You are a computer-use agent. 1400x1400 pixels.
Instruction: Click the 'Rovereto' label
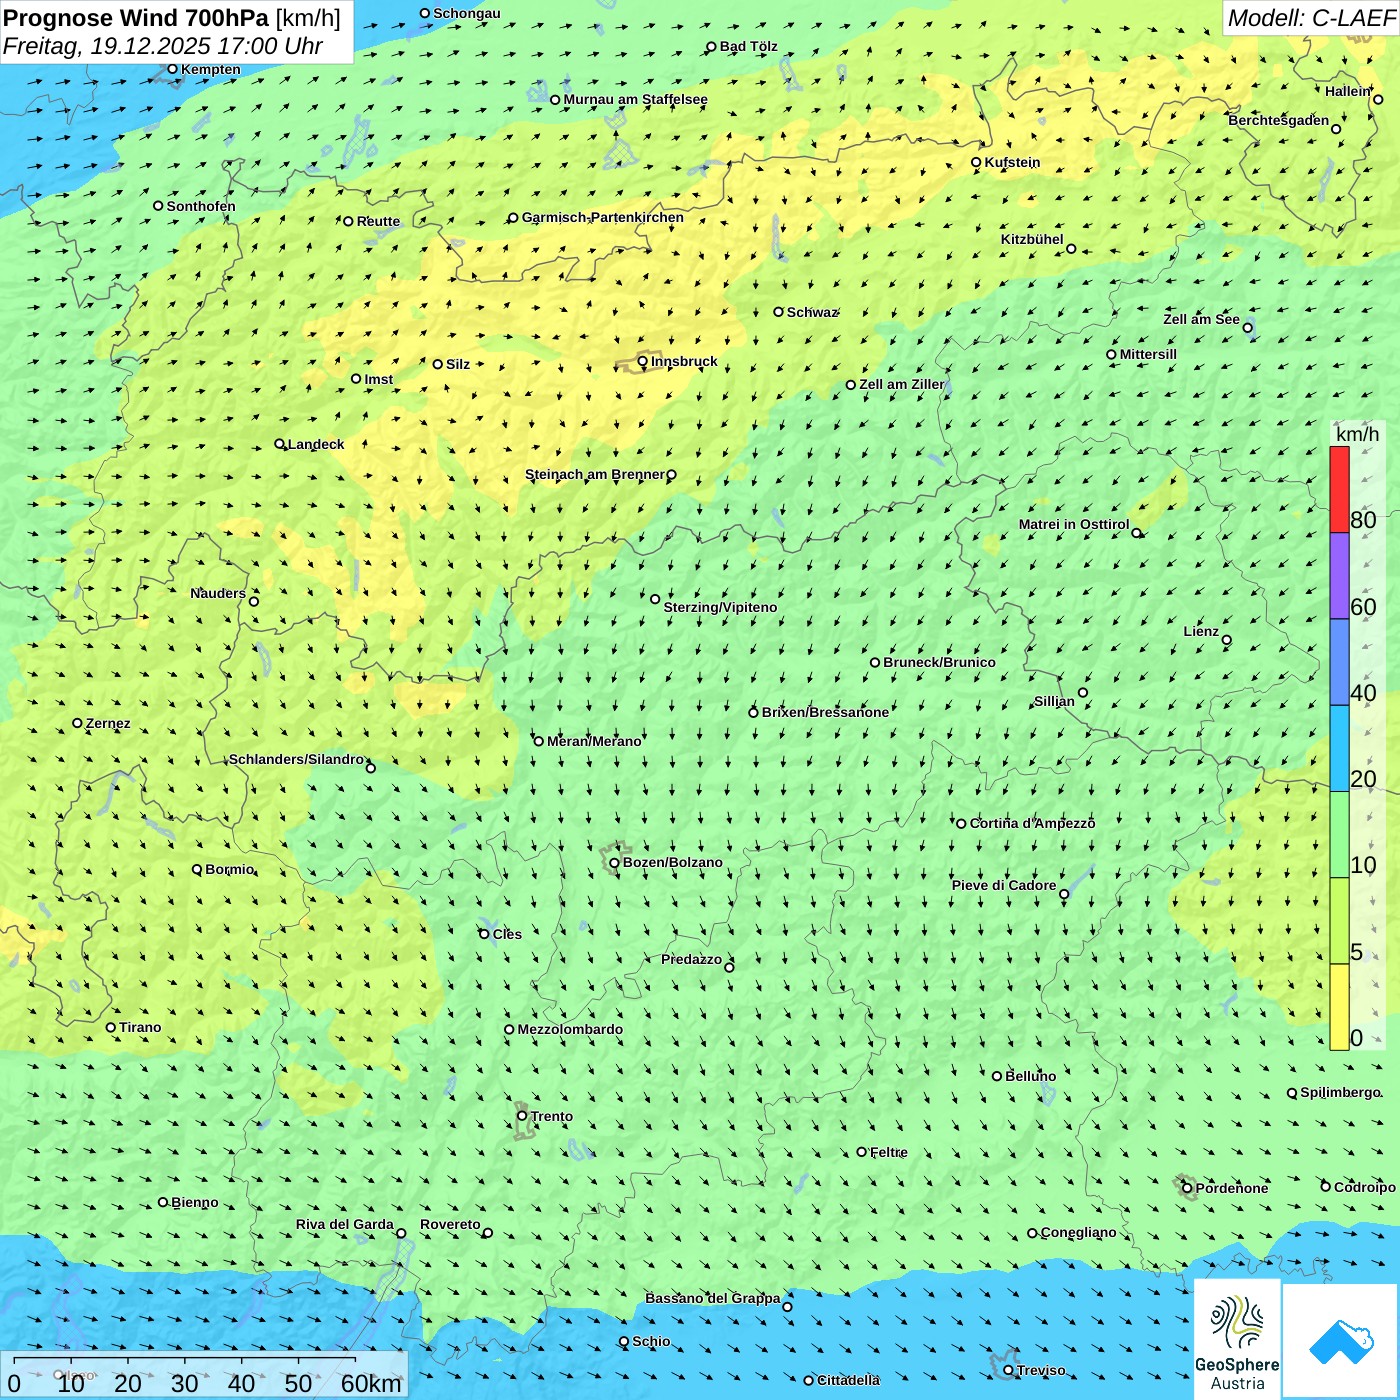click(450, 1224)
